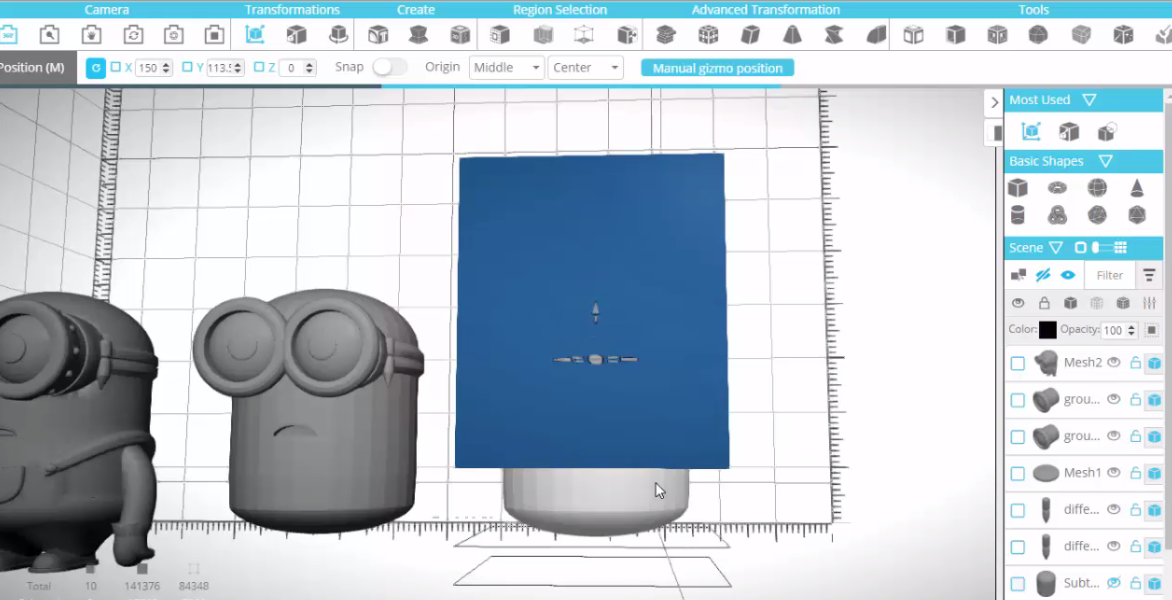Add a sphere from Basic Shapes
Screen dimensions: 1172x600
tap(1097, 188)
